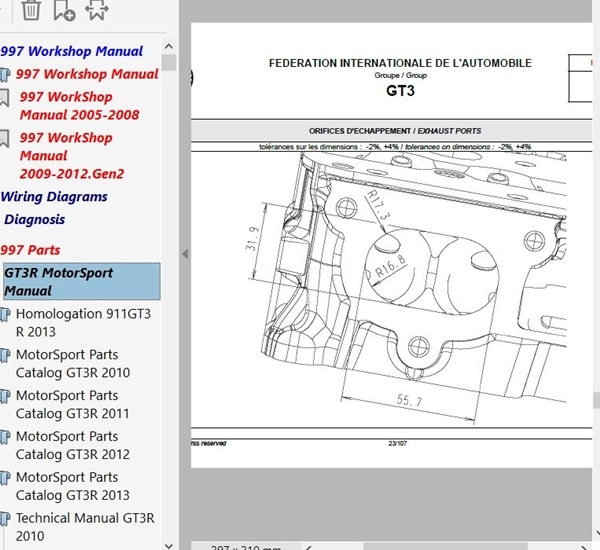Viewport: 600px width, 550px height.
Task: Open the 997 Parts bookmark
Action: click(x=30, y=250)
